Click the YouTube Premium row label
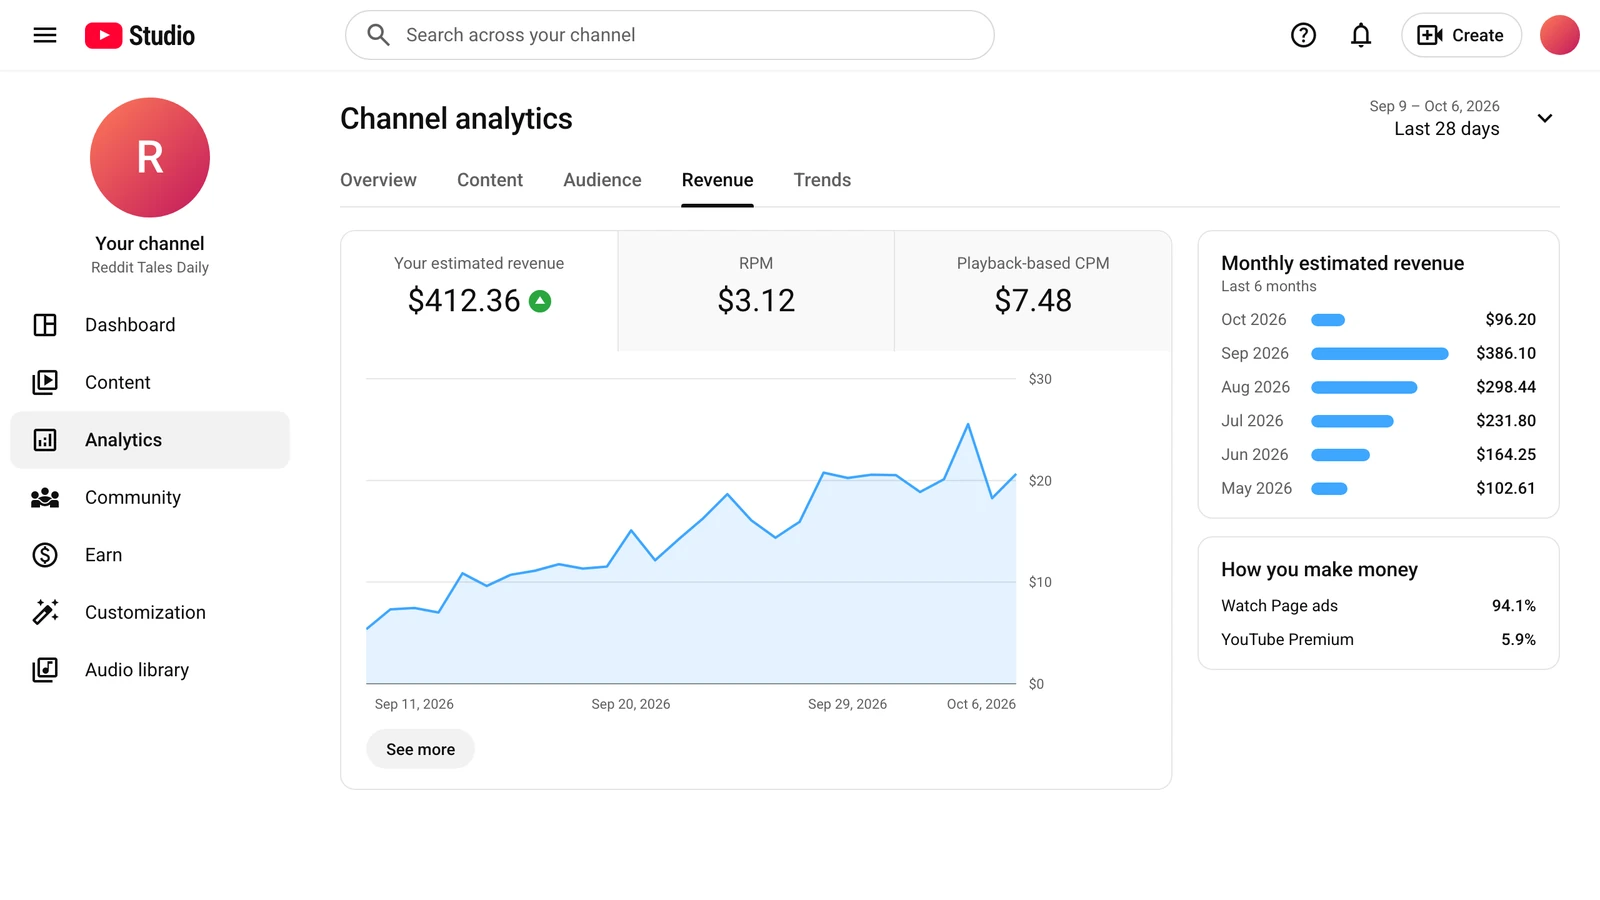This screenshot has width=1600, height=900. coord(1287,640)
